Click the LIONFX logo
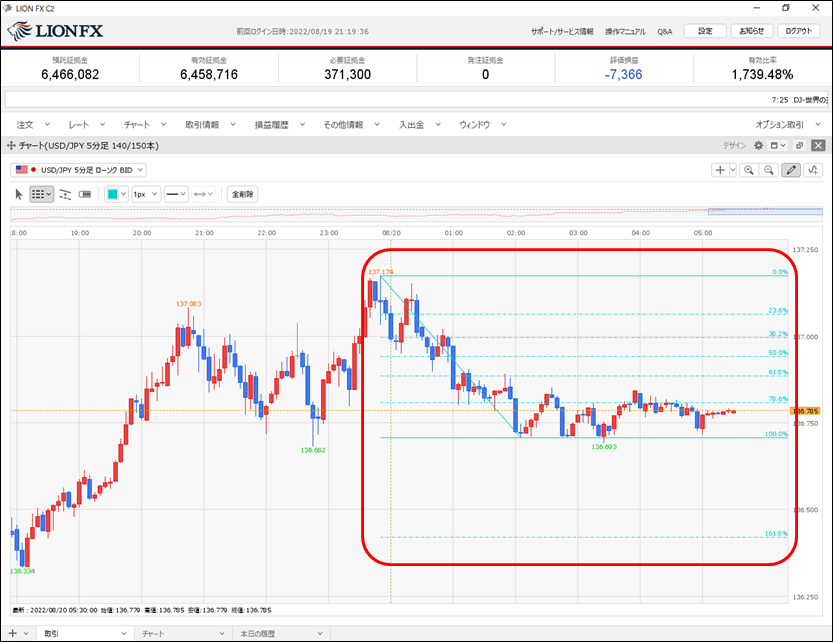This screenshot has width=833, height=642. pyautogui.click(x=56, y=31)
